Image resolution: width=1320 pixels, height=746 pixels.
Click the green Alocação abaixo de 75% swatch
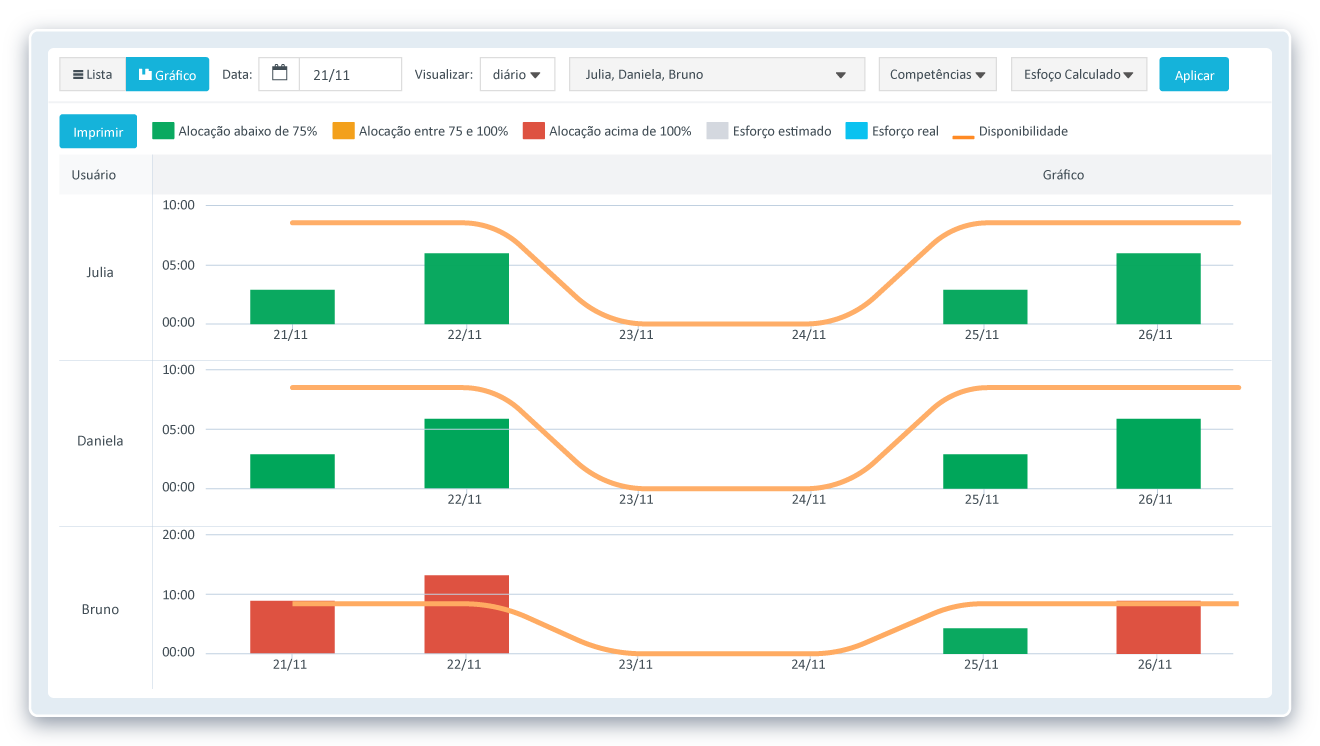point(163,131)
